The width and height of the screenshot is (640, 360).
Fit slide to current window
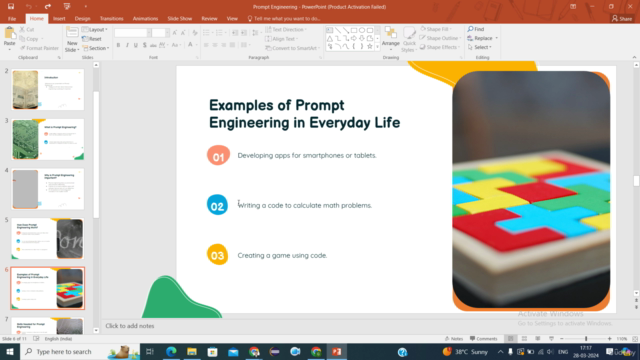635,339
